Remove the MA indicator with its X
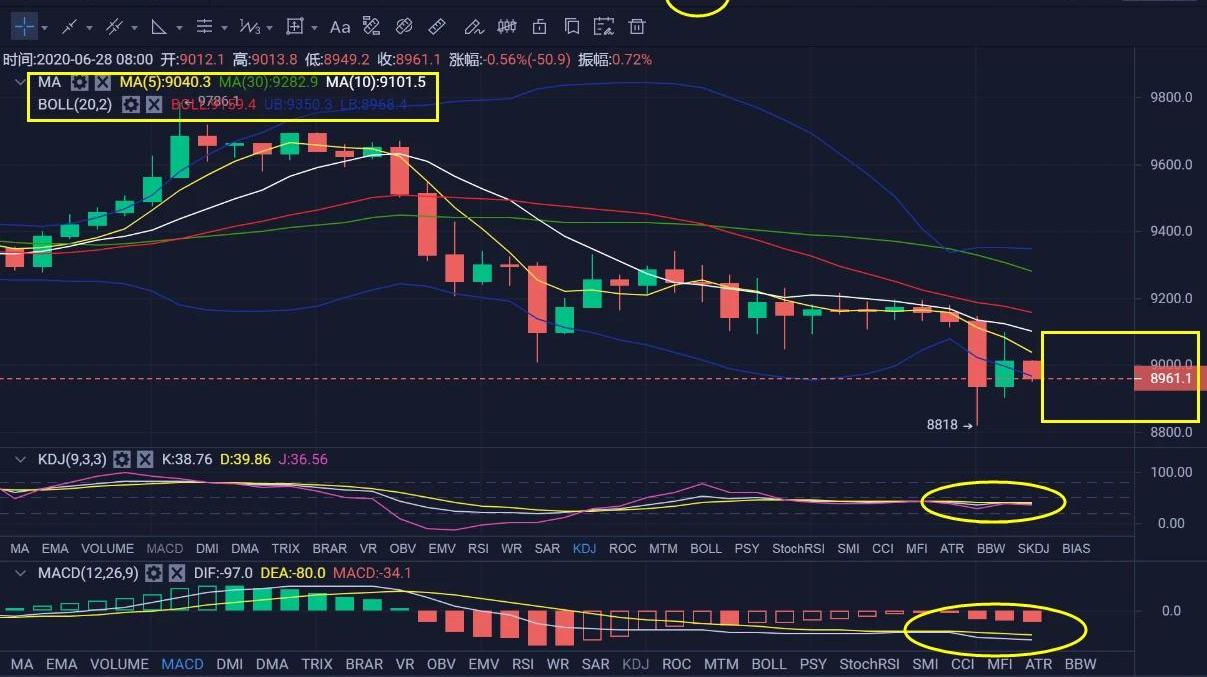 point(102,82)
